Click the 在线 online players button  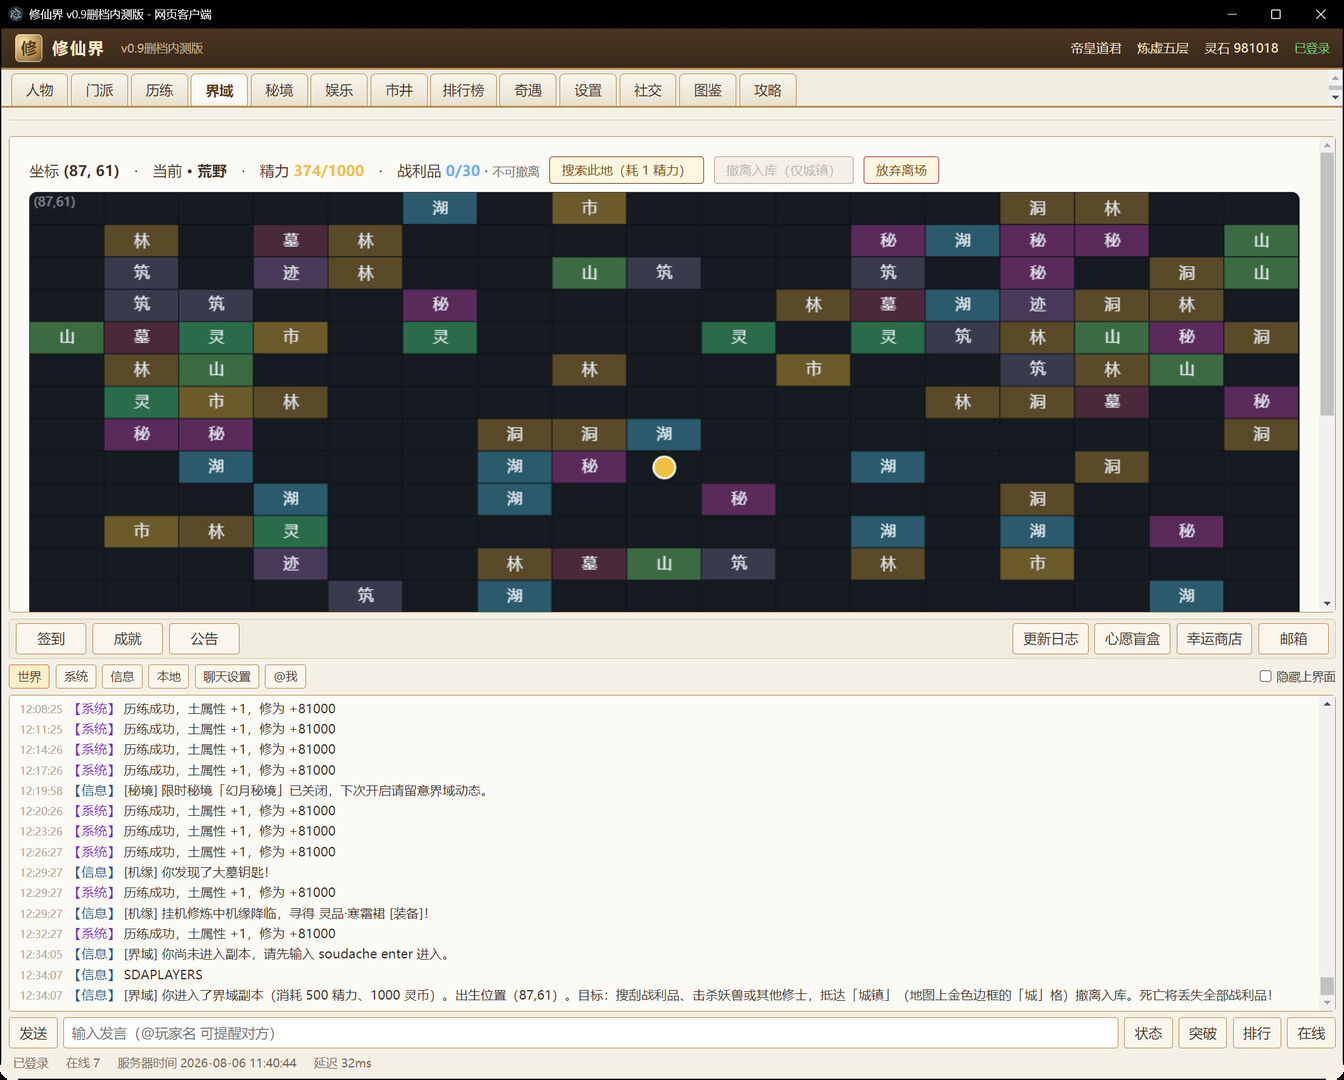click(x=1311, y=1033)
